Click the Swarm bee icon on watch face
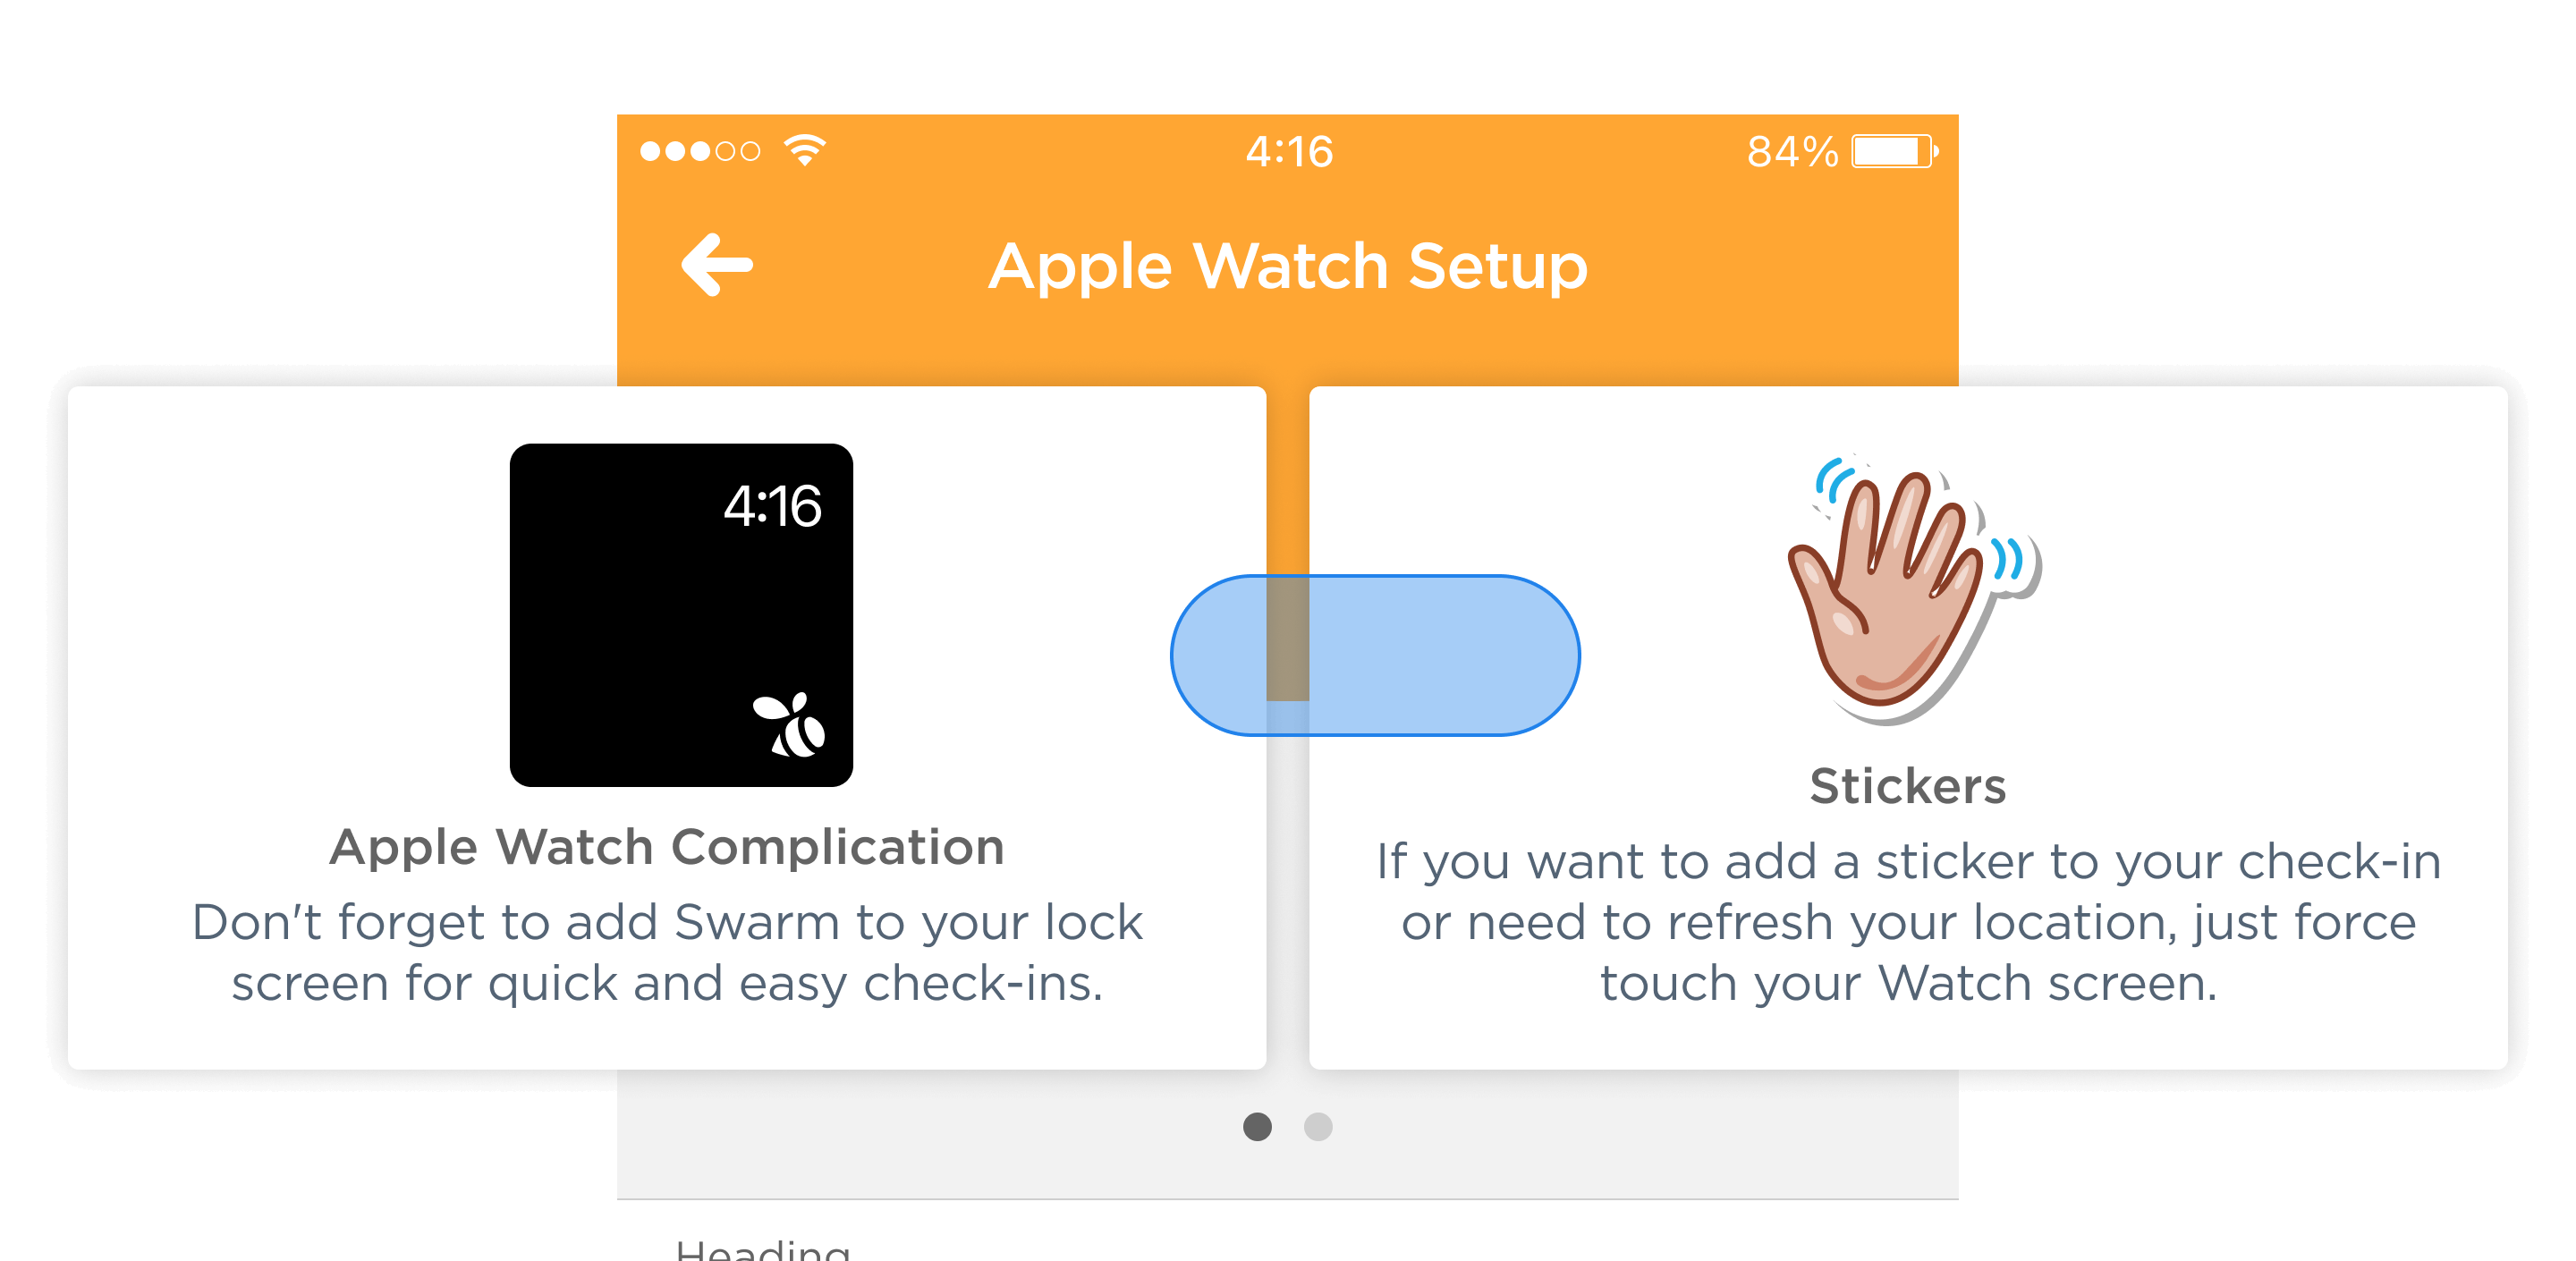2576x1261 pixels. [789, 725]
